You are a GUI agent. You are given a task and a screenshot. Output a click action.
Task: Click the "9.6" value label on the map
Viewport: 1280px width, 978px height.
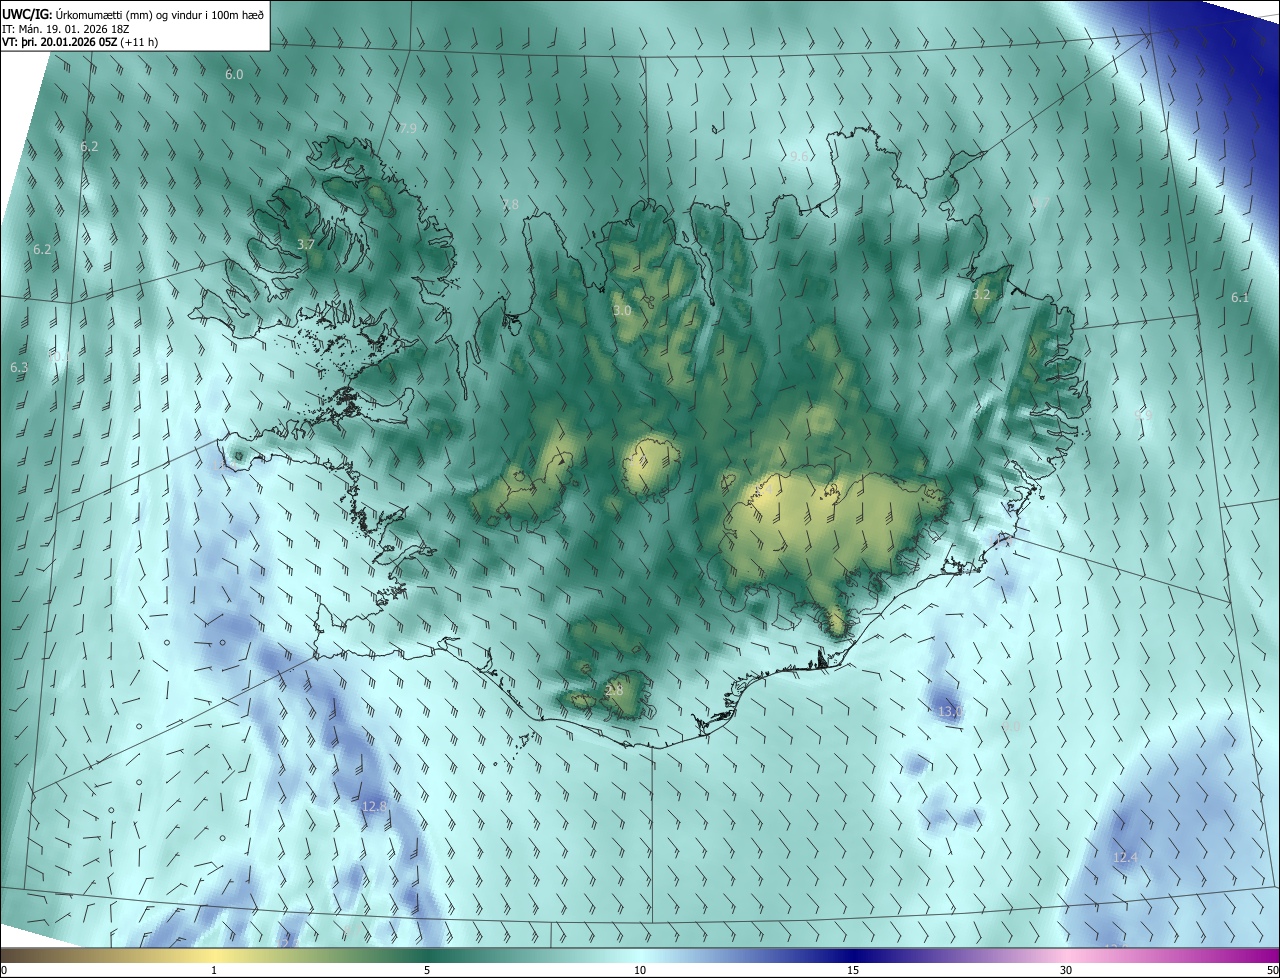point(799,157)
